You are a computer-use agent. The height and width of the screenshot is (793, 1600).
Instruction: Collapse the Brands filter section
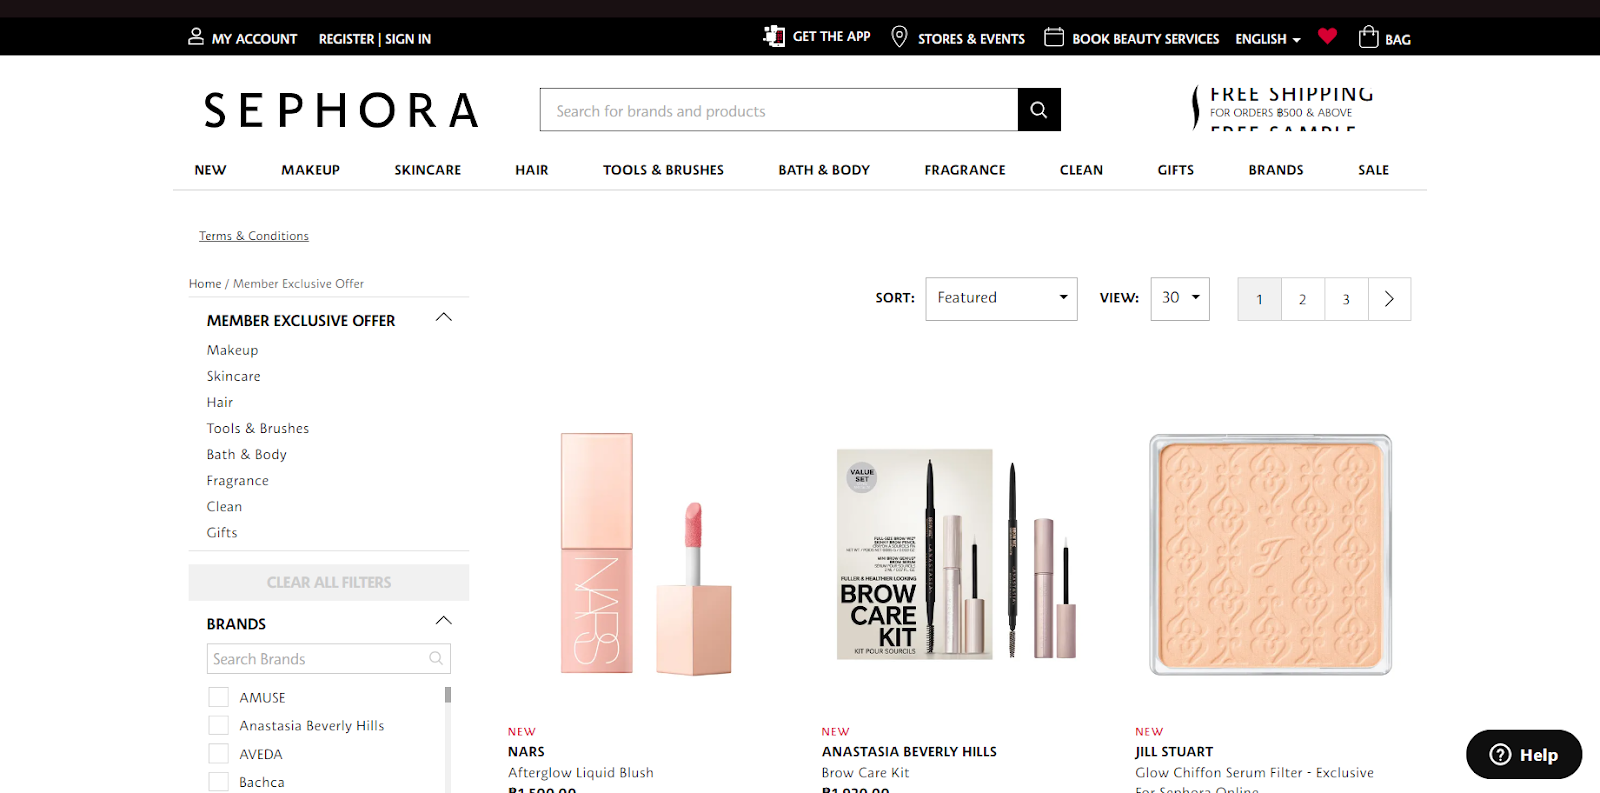pos(444,621)
